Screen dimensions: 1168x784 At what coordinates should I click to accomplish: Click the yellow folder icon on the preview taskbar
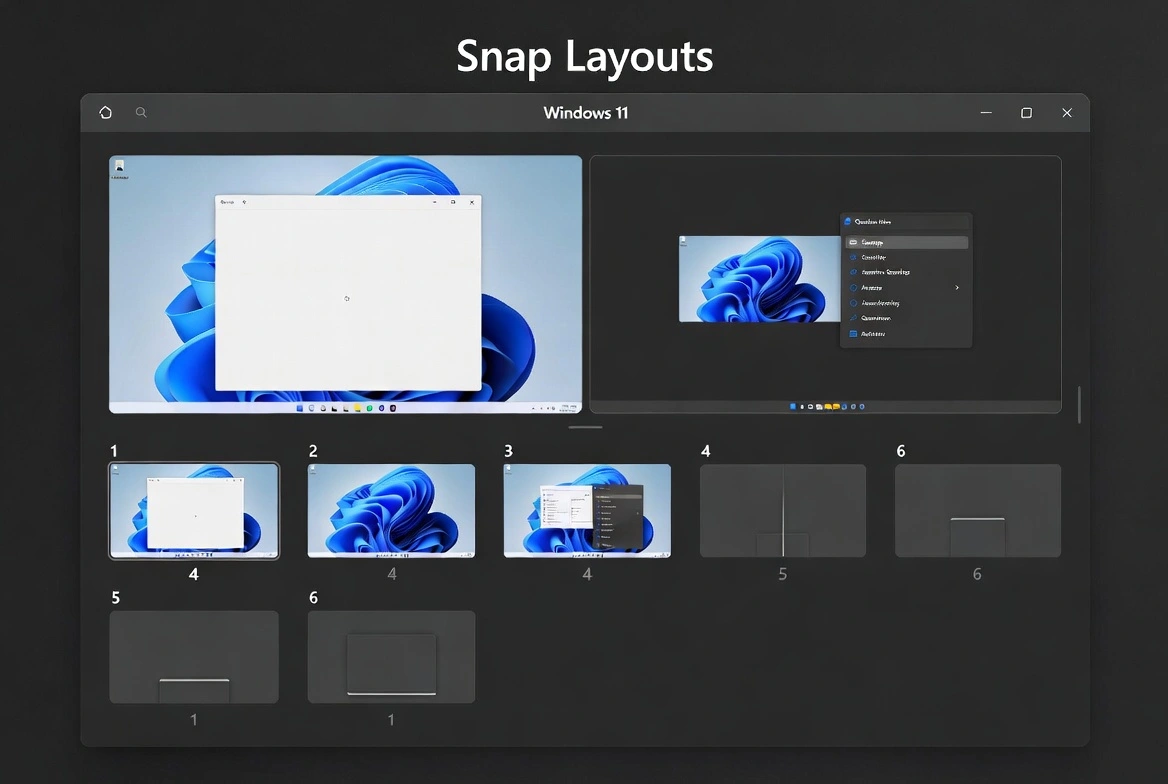tap(357, 408)
